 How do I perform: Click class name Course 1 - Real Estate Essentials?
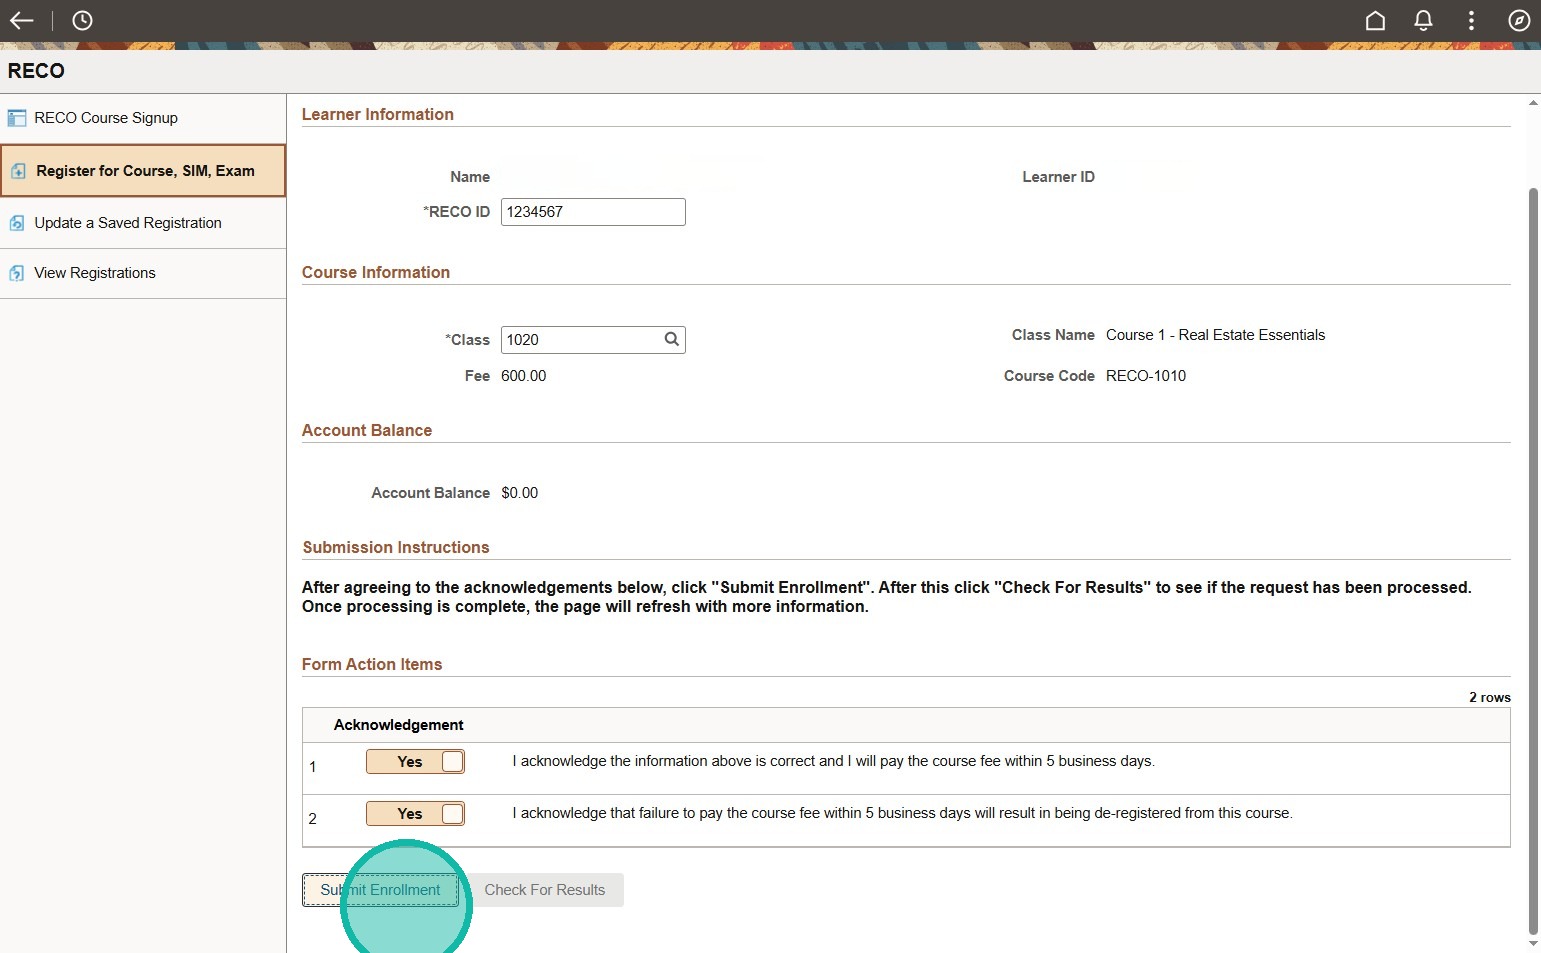point(1215,335)
